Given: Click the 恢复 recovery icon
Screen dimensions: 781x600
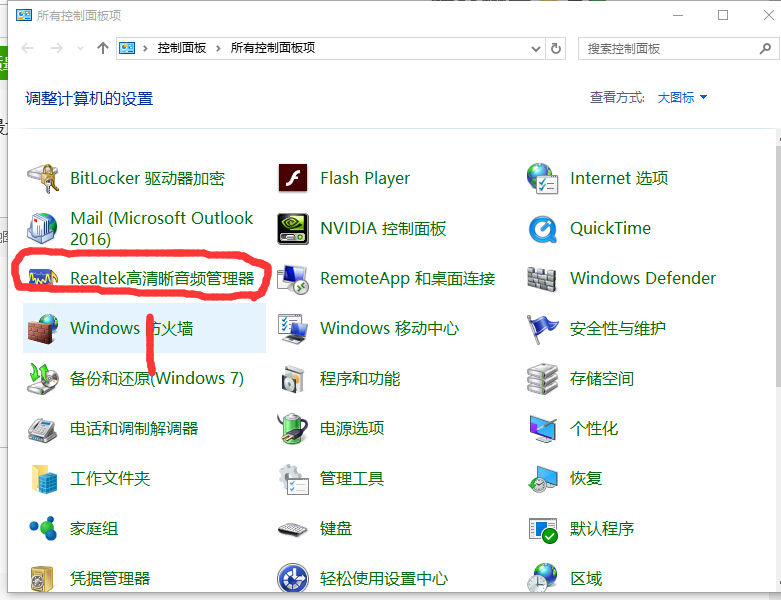Looking at the screenshot, I should point(542,479).
